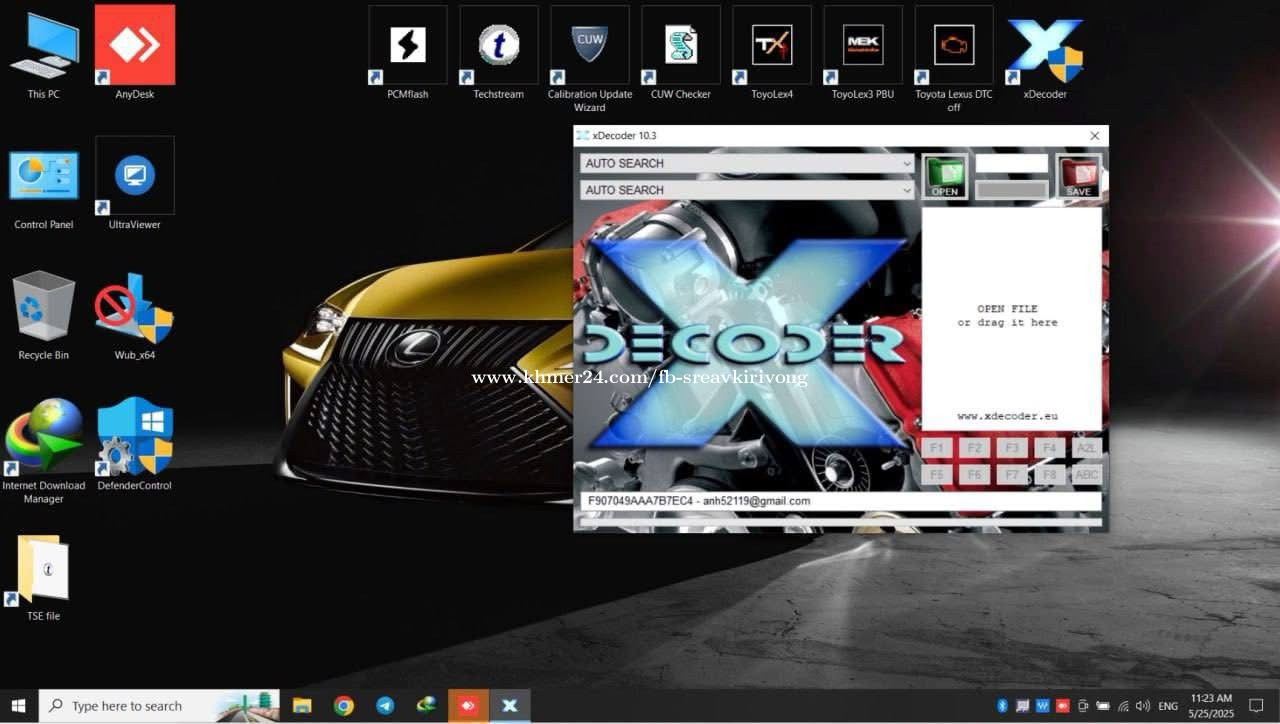Switch to AnyDesk in the taskbar
1280x724 pixels.
468,705
